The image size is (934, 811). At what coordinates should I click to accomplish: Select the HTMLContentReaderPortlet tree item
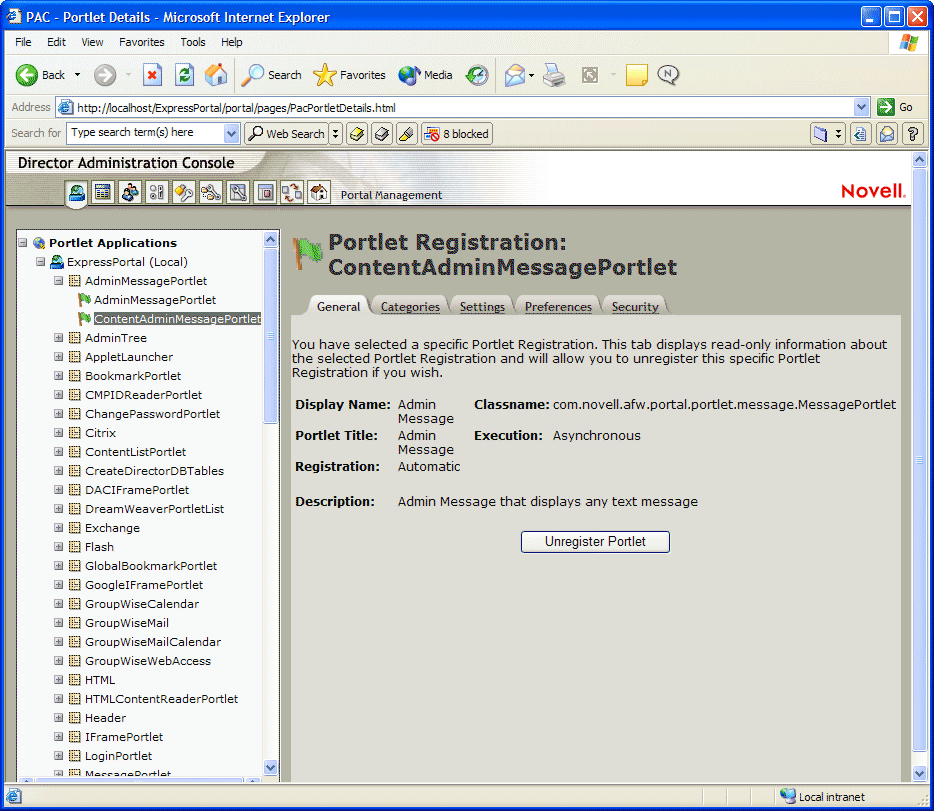click(161, 699)
